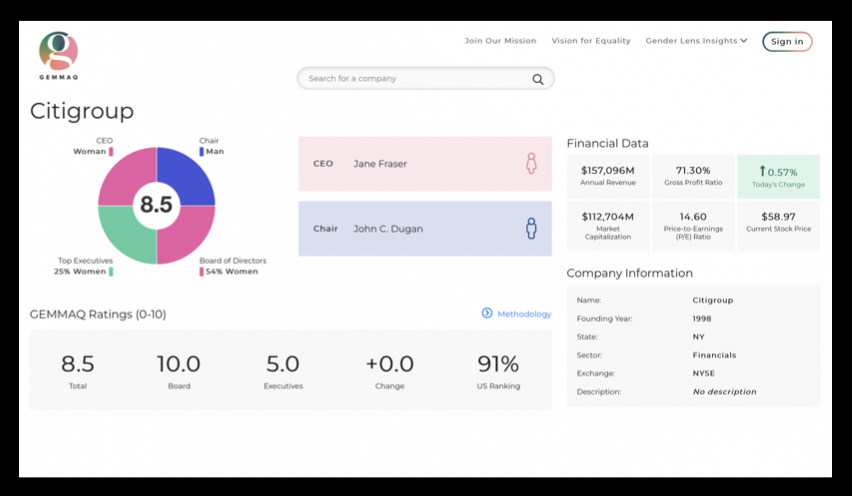Click the $58.97 Current Stock Price tile

pos(779,226)
